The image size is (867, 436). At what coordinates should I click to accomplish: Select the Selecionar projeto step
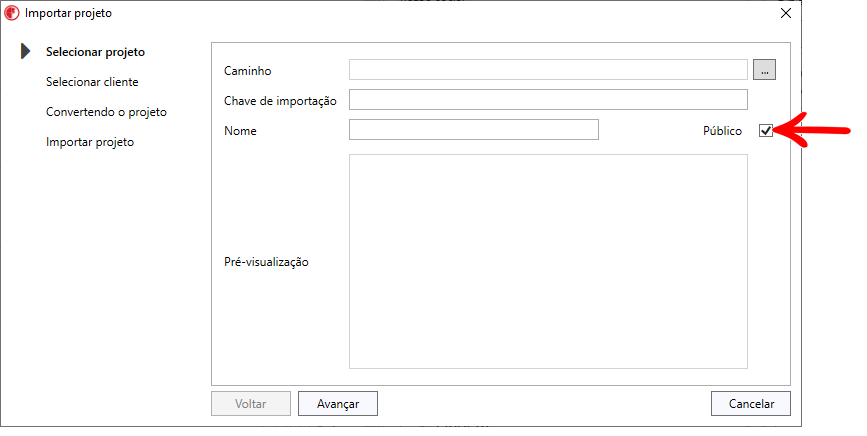coord(95,52)
